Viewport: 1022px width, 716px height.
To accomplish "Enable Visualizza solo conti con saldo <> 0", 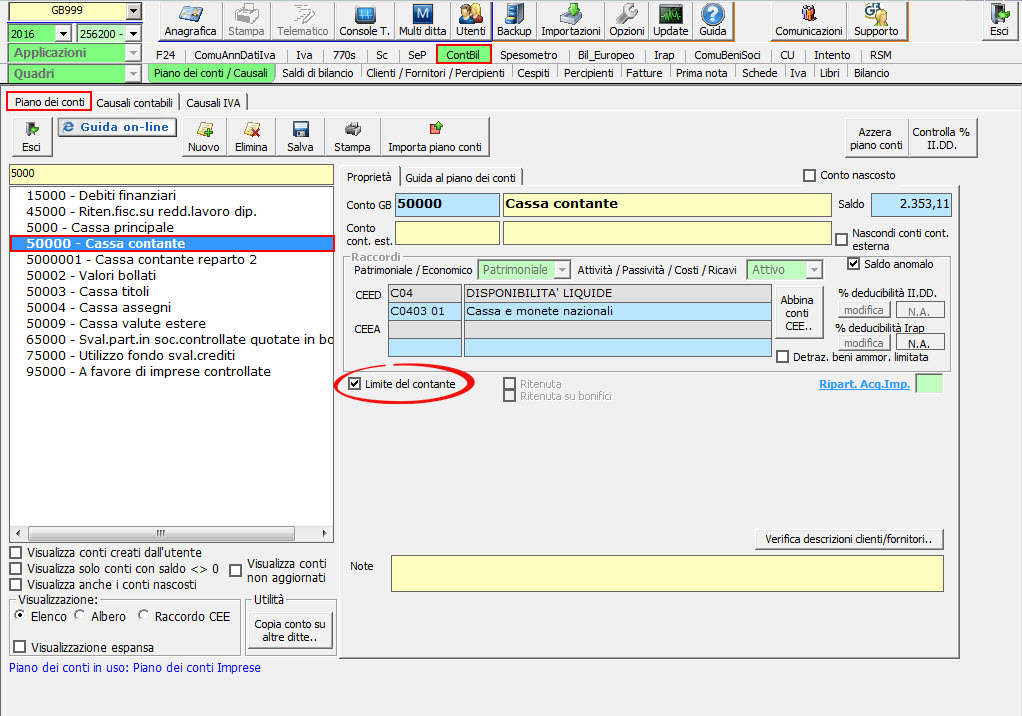I will pos(16,569).
